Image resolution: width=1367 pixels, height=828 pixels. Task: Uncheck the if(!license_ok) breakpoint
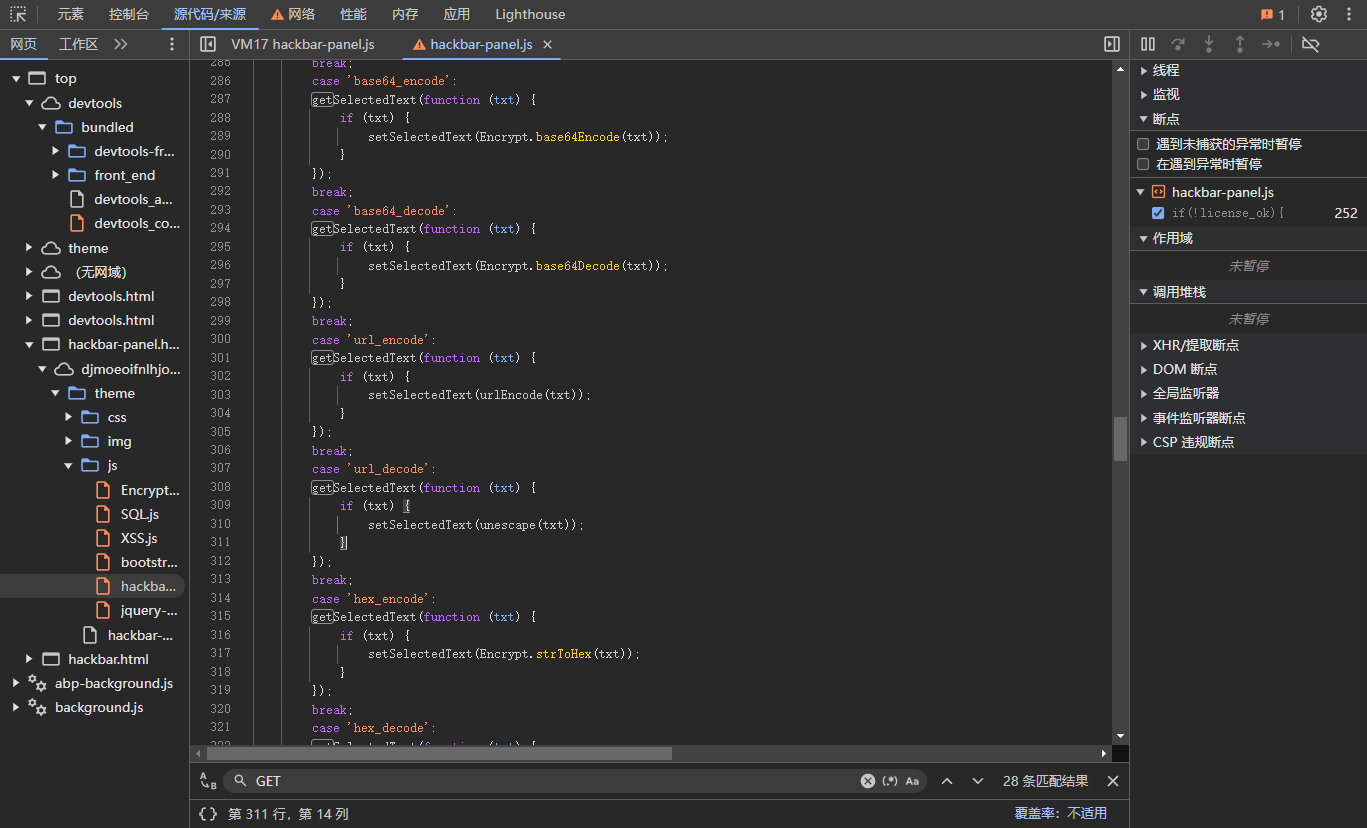point(1158,213)
